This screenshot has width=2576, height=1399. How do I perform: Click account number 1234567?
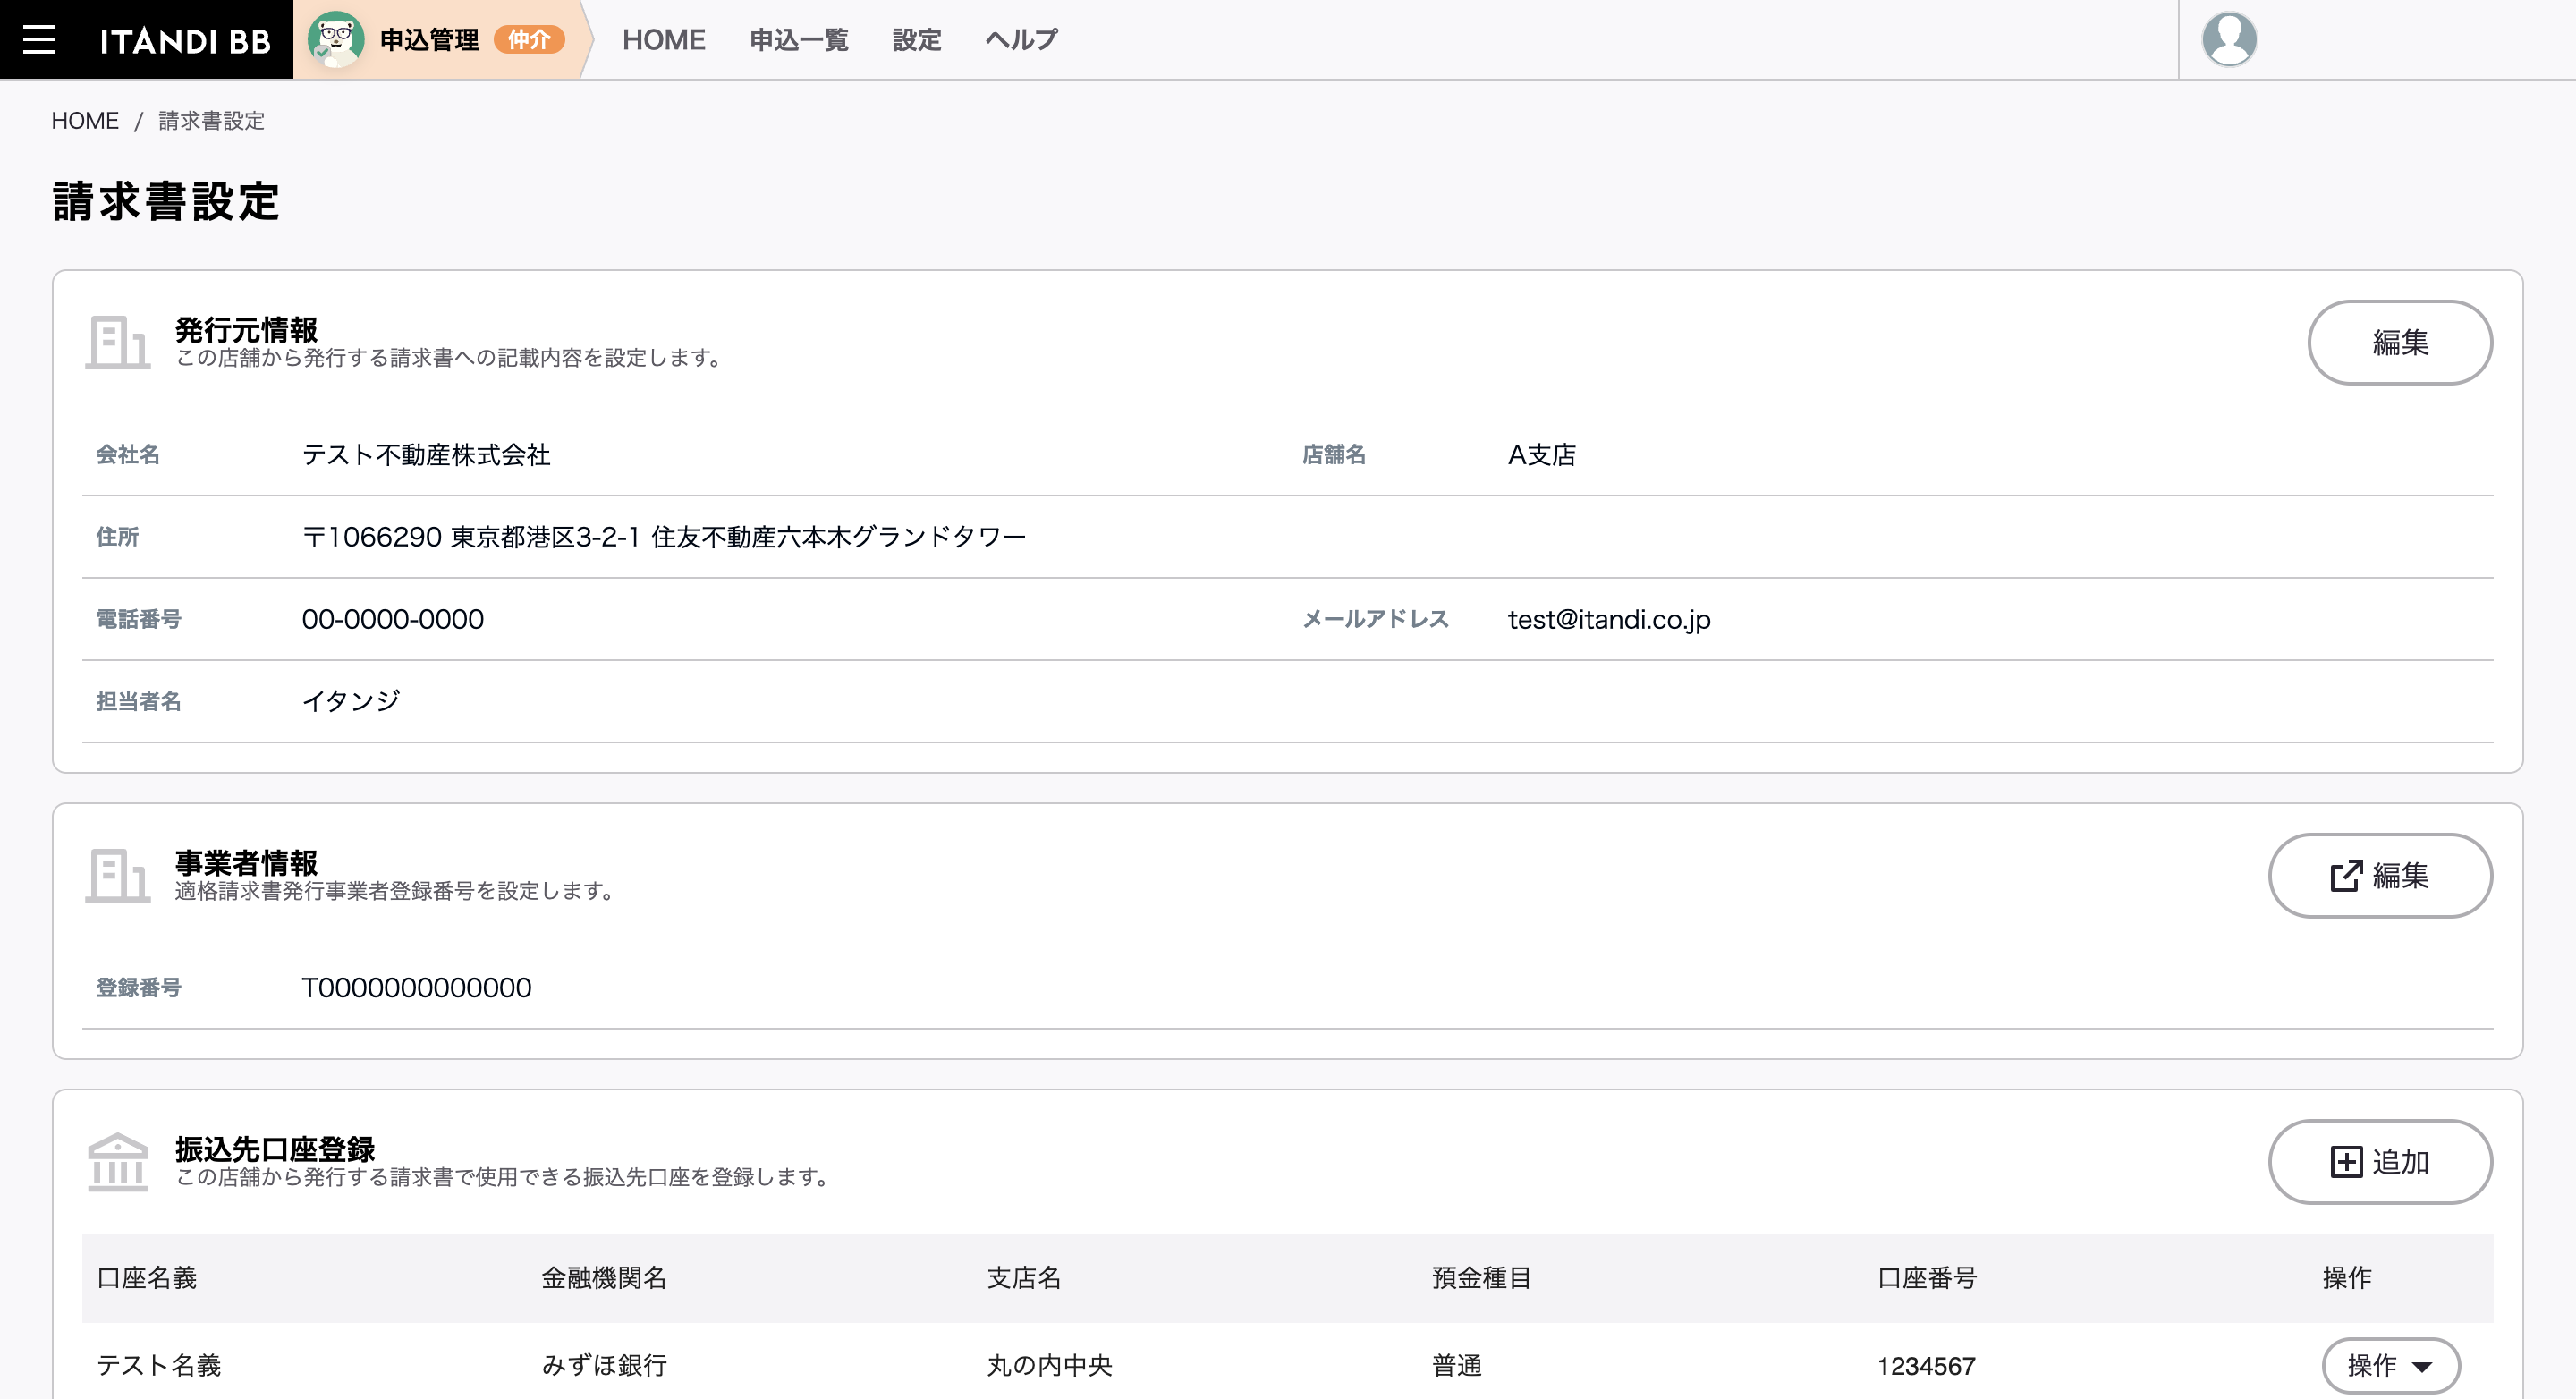click(1926, 1365)
